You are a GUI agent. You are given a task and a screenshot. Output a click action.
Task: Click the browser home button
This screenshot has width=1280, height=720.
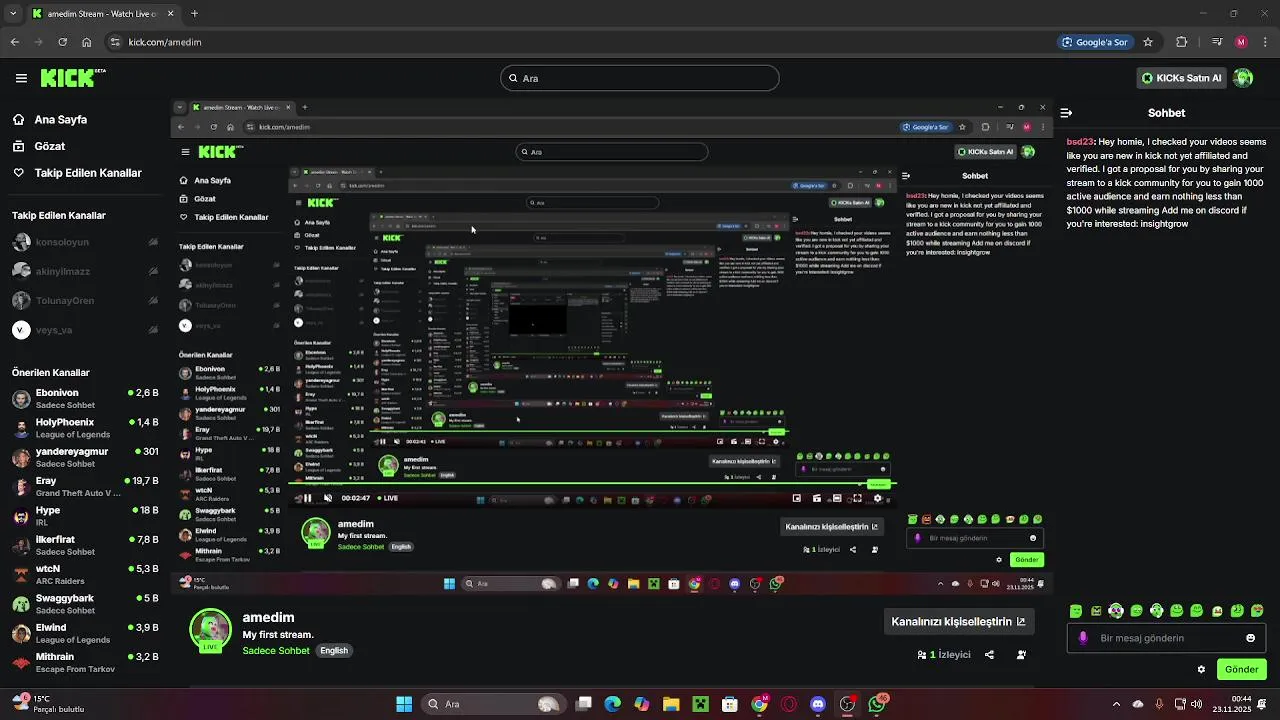click(x=87, y=42)
